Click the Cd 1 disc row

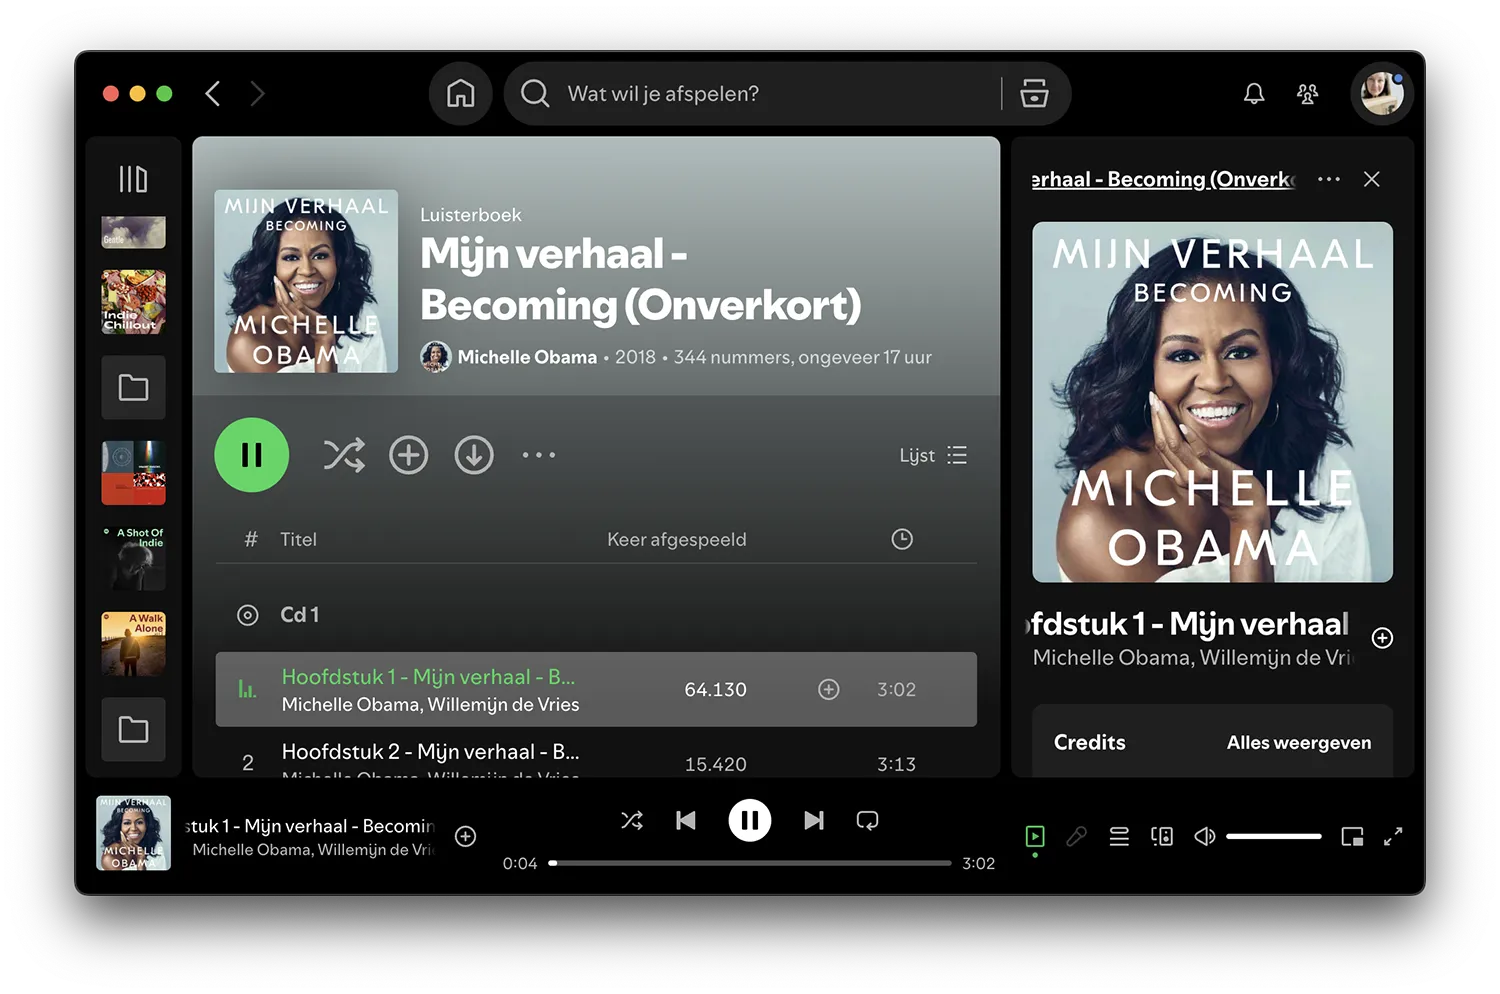tap(596, 615)
